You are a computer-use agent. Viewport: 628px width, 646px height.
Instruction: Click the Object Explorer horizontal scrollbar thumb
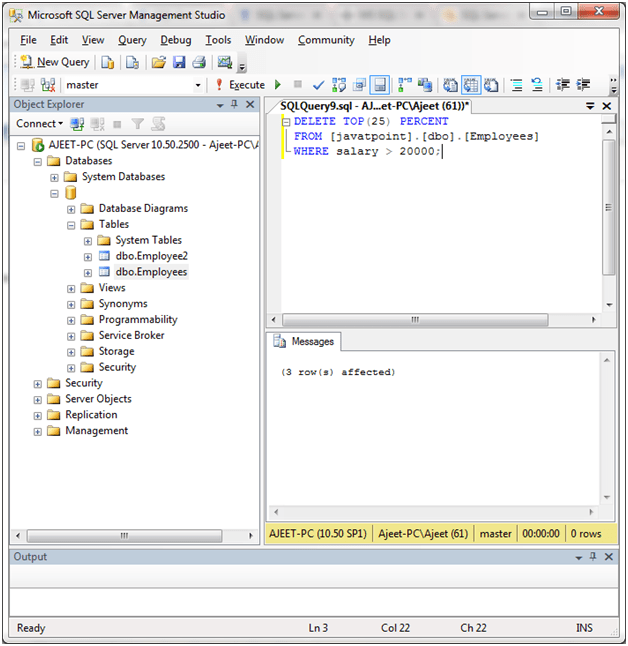click(124, 536)
